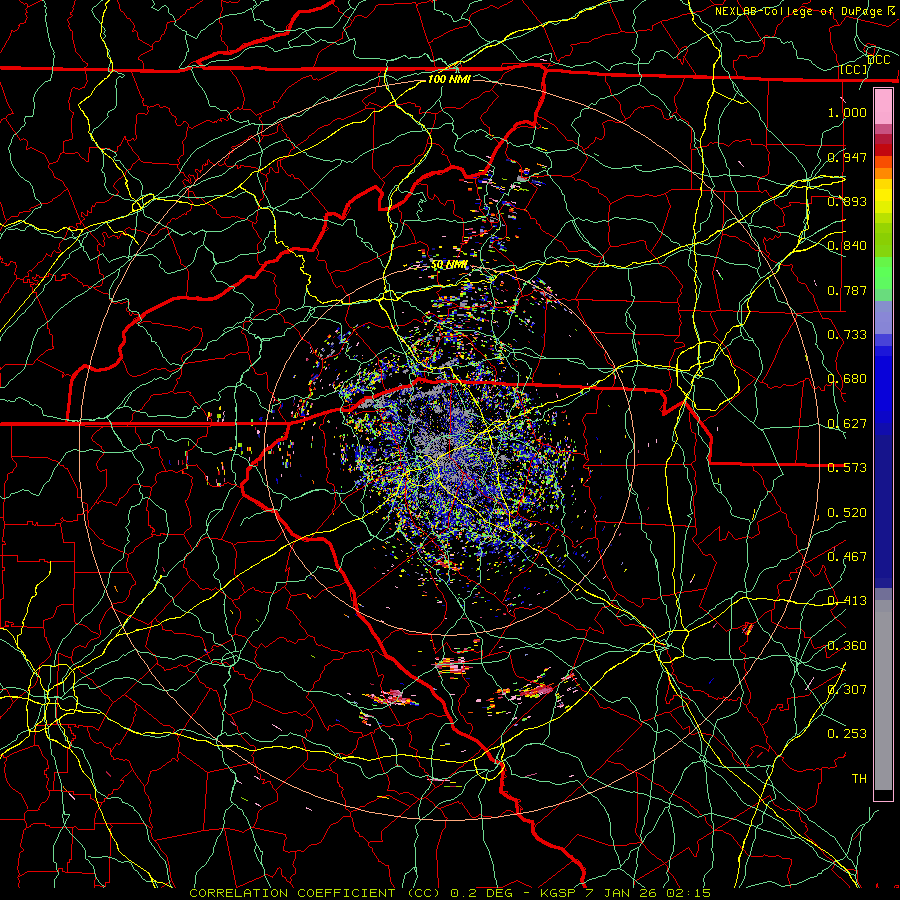
Task: Select the 0.947 scale value
Action: pos(847,157)
